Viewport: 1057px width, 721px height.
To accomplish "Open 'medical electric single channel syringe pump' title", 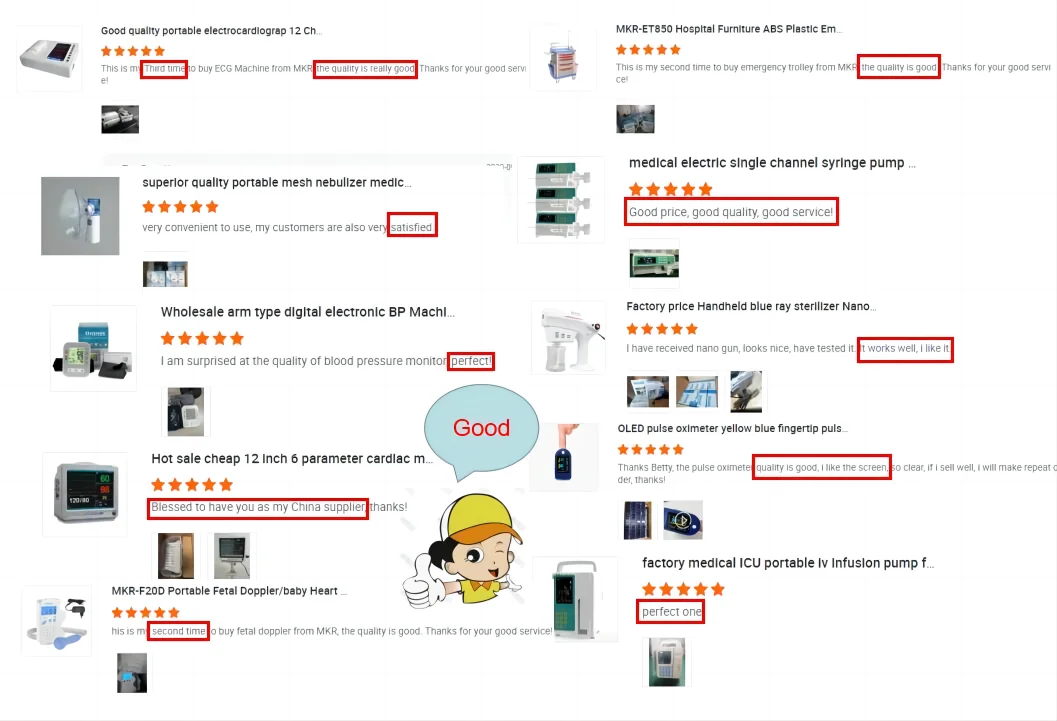I will pos(772,163).
